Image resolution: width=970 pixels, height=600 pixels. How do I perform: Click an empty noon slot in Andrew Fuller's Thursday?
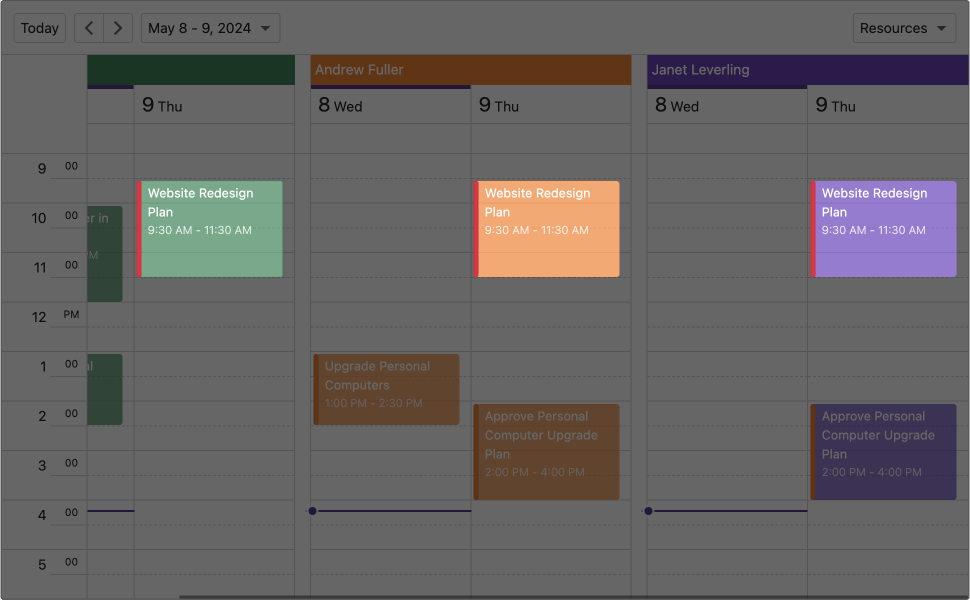(x=551, y=325)
